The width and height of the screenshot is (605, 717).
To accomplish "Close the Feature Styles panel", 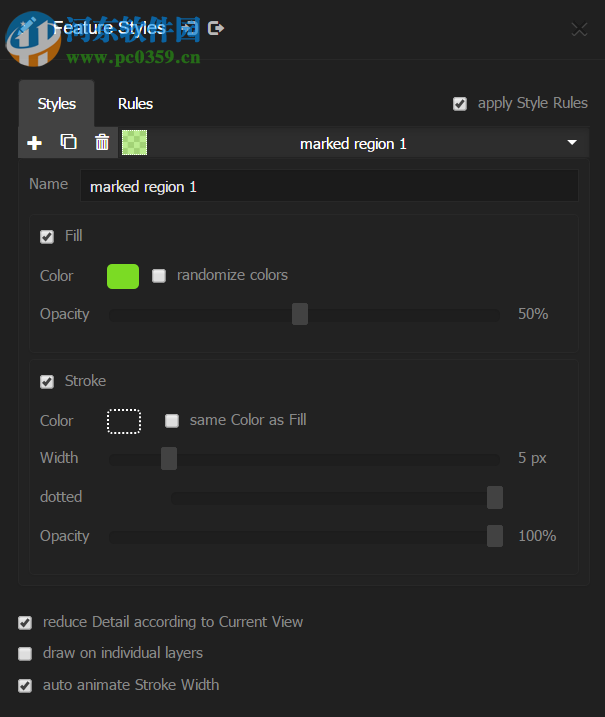I will click(x=579, y=29).
